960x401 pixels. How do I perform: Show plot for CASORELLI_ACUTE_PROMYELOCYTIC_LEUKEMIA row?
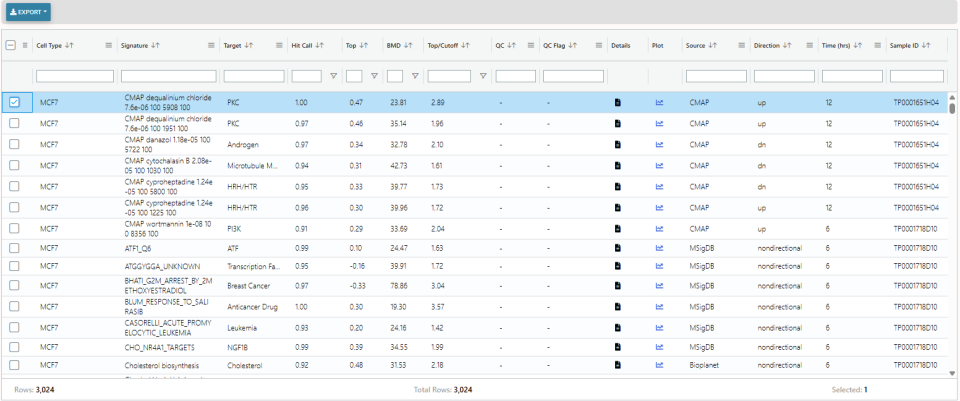pos(659,328)
